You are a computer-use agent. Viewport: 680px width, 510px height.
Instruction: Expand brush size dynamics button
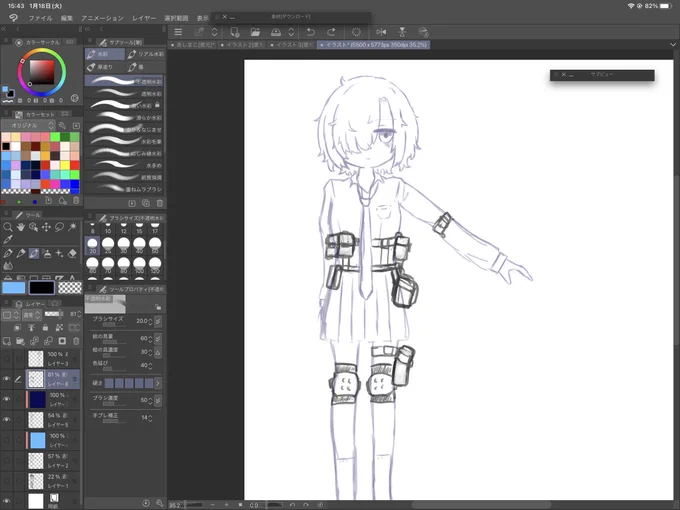pos(158,321)
